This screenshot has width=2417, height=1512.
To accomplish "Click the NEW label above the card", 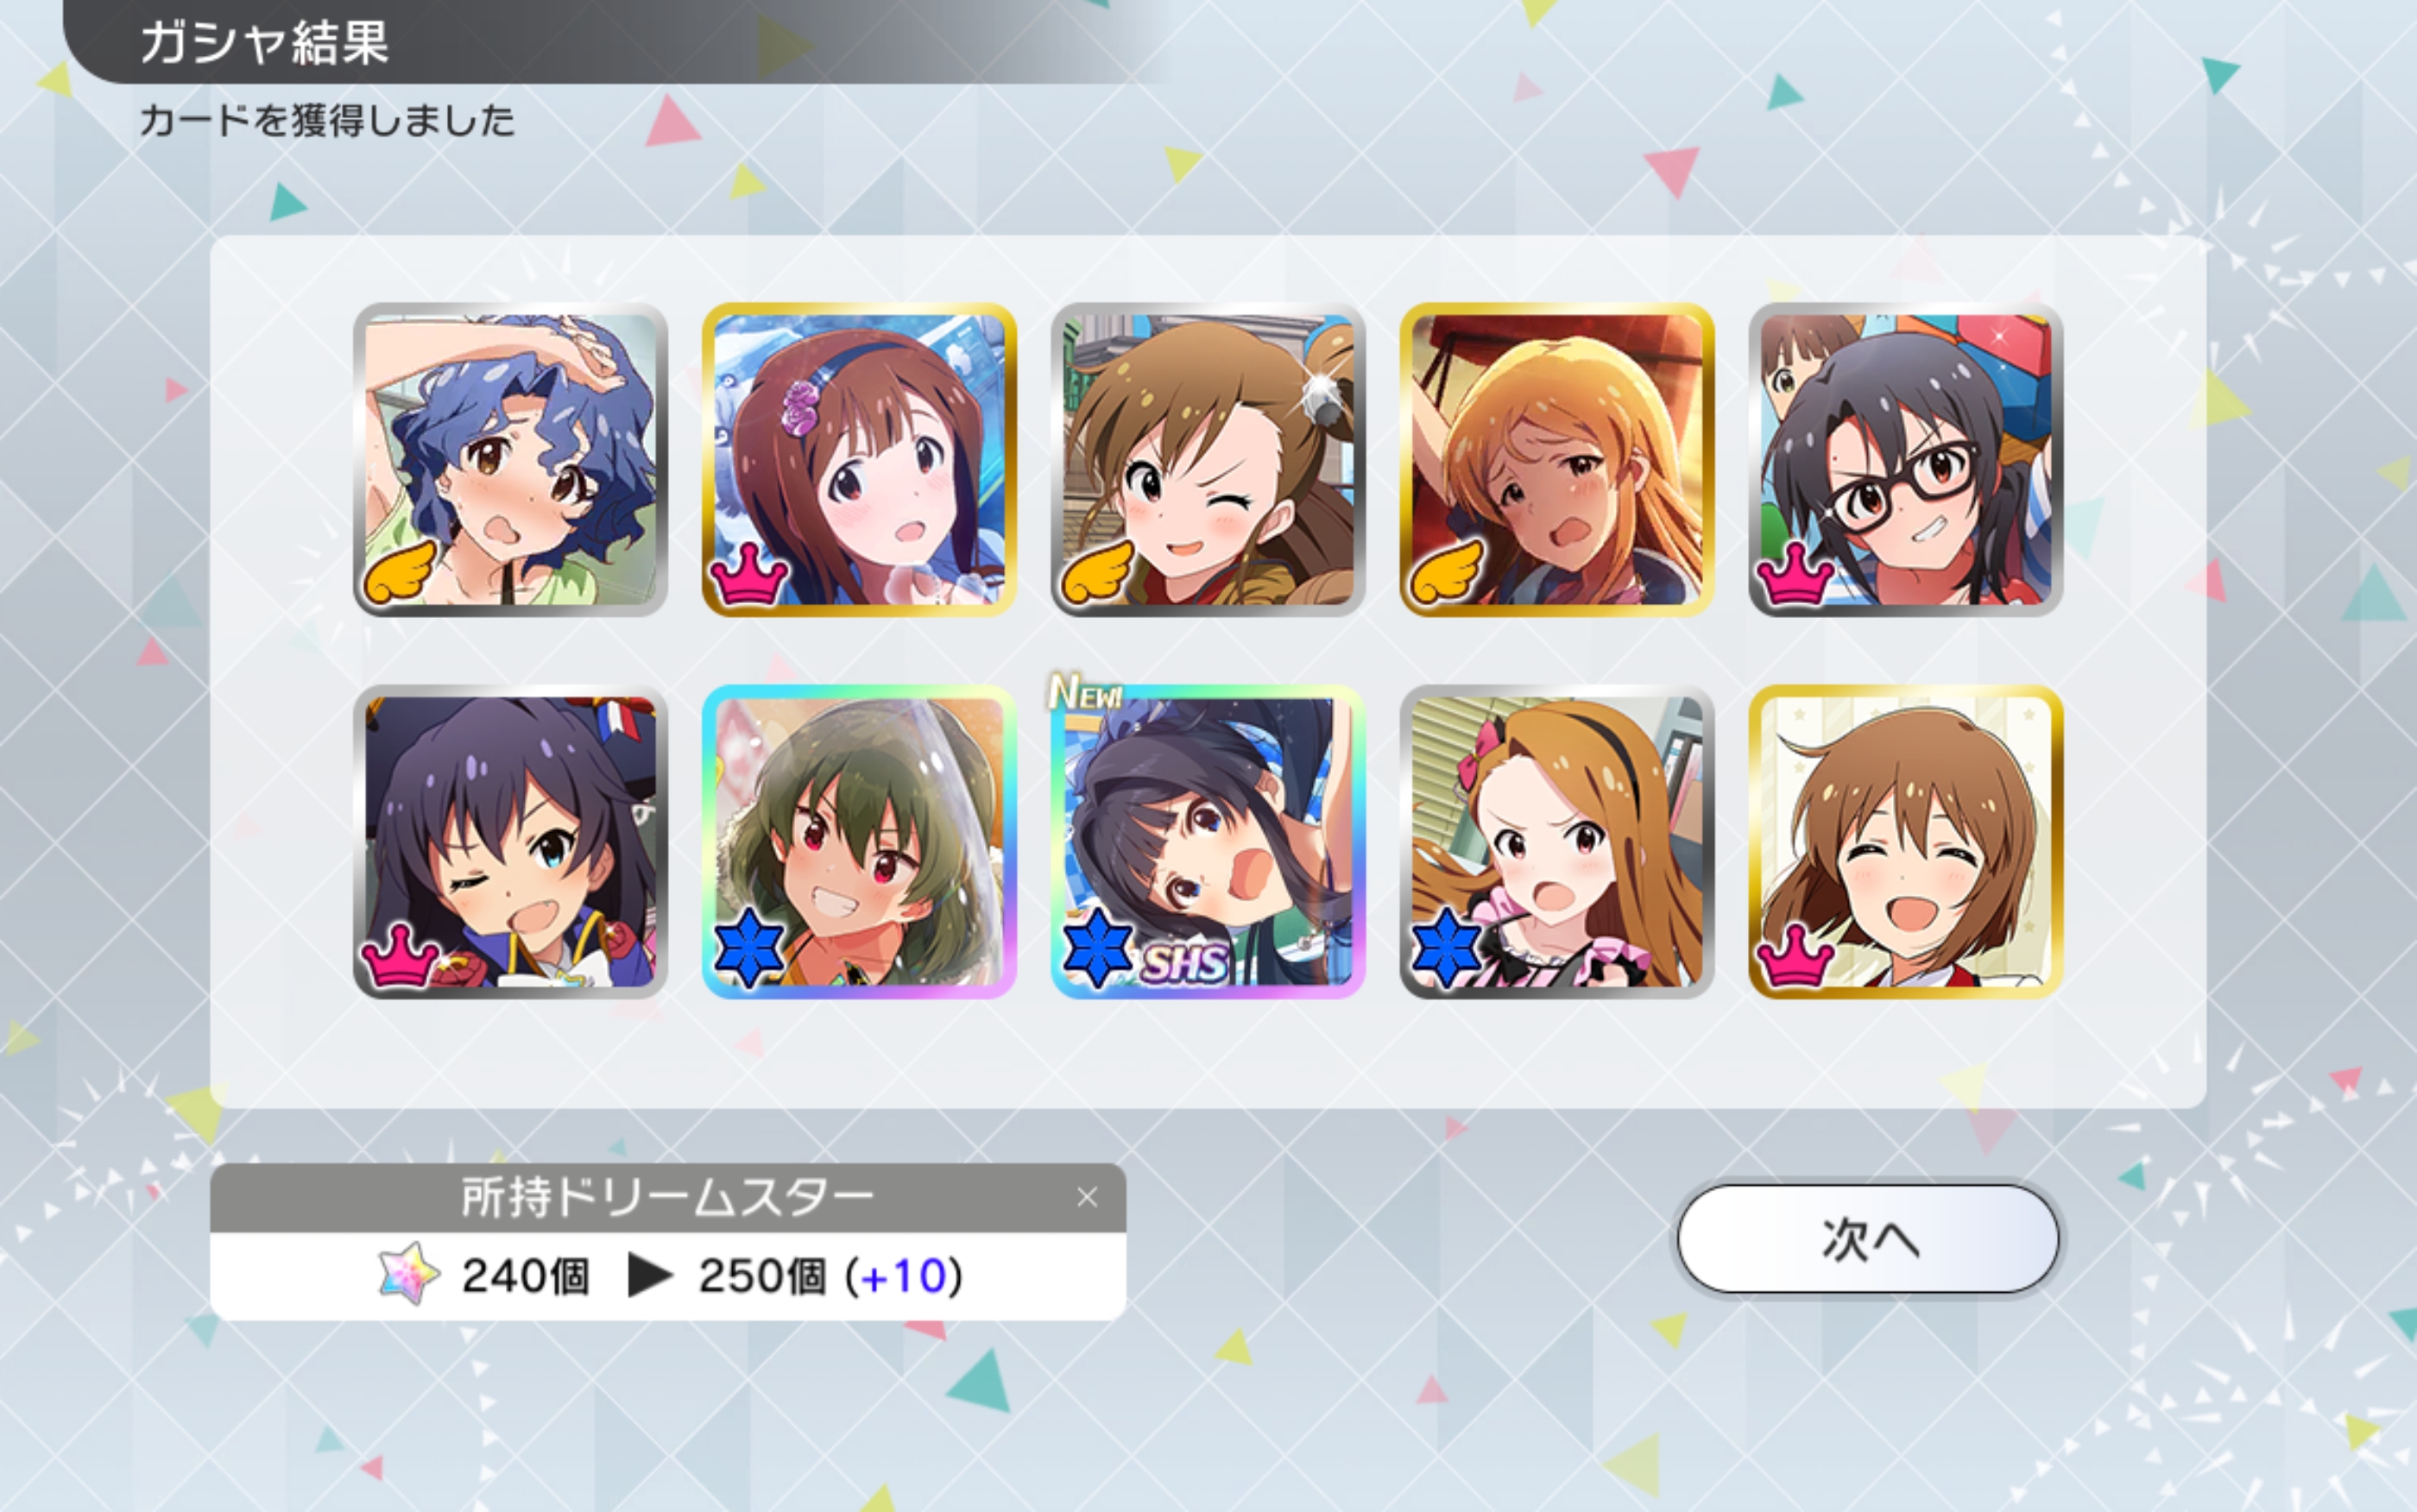I will (1086, 691).
